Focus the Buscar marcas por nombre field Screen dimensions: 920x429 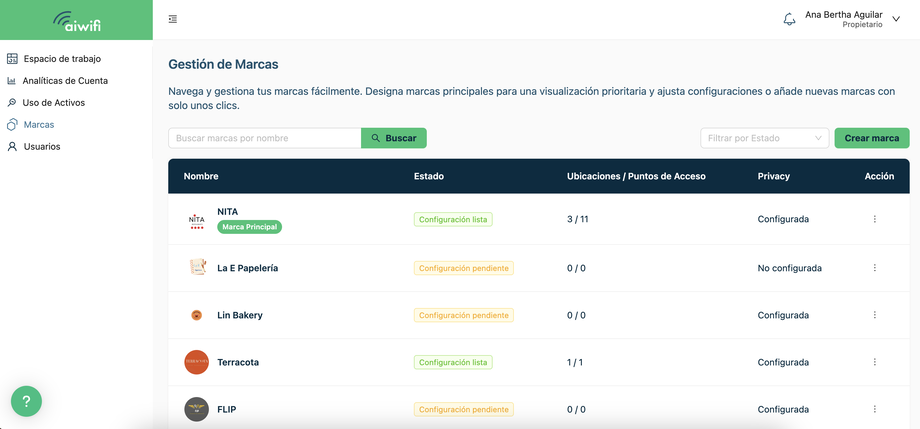(265, 139)
